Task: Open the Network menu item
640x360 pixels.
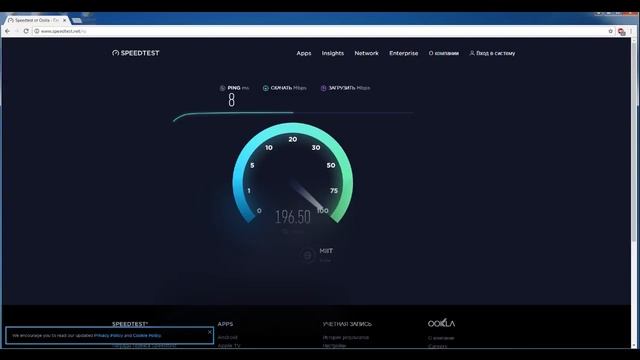Action: click(366, 53)
